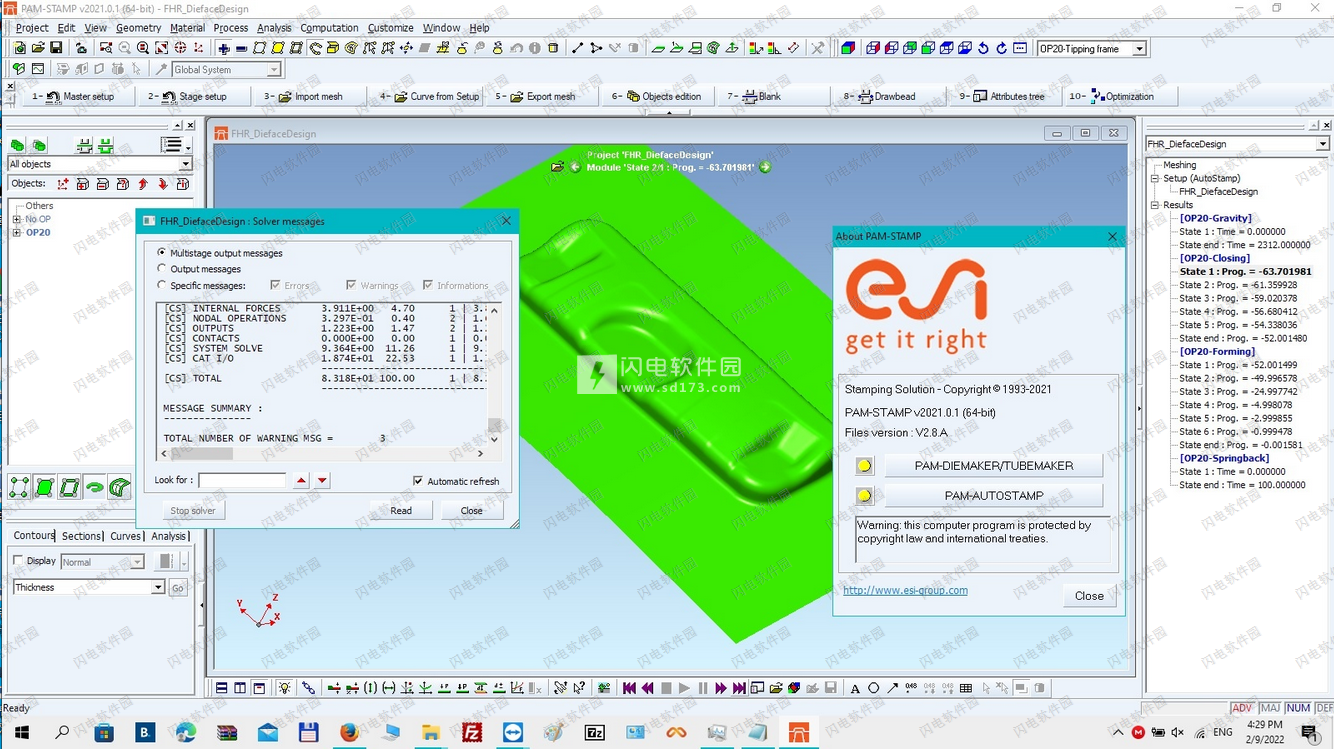The height and width of the screenshot is (749, 1334).
Task: Open the esi-group.com link
Action: tap(905, 590)
